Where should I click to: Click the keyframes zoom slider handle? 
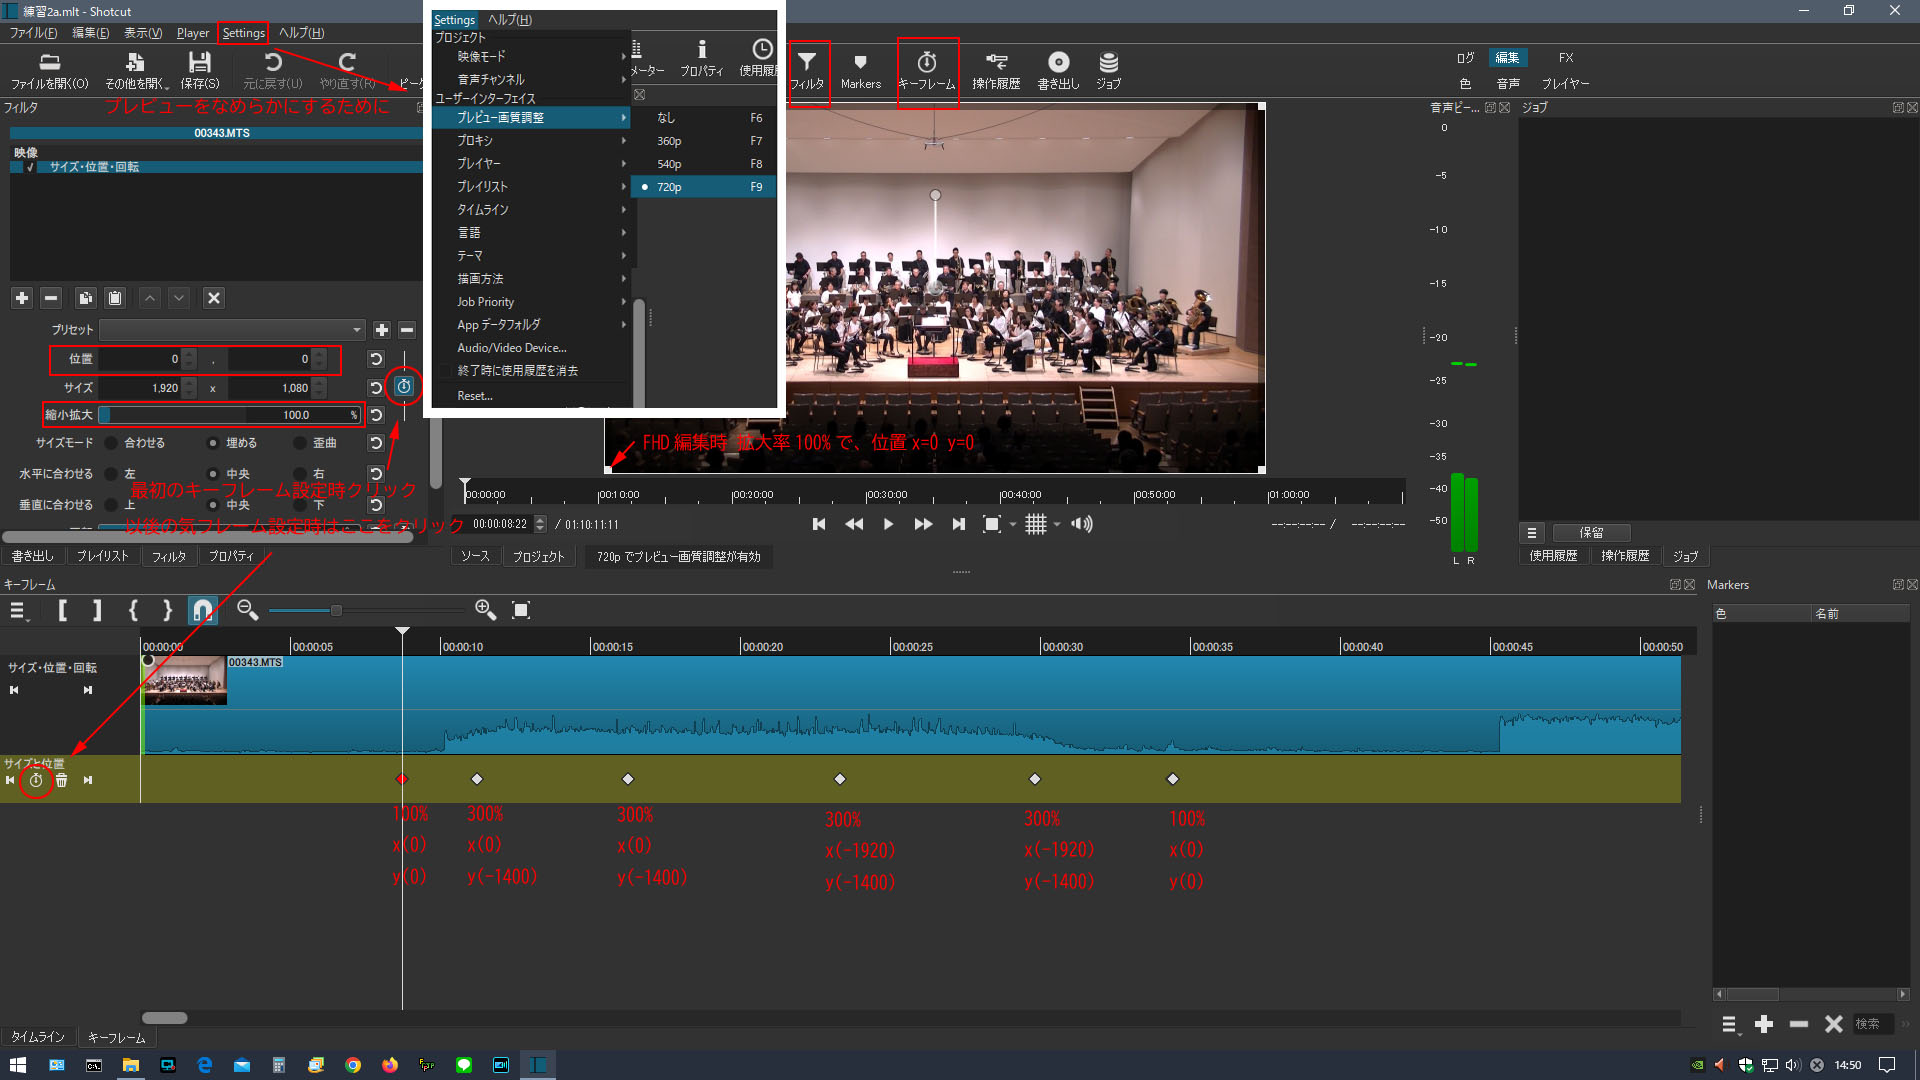336,610
